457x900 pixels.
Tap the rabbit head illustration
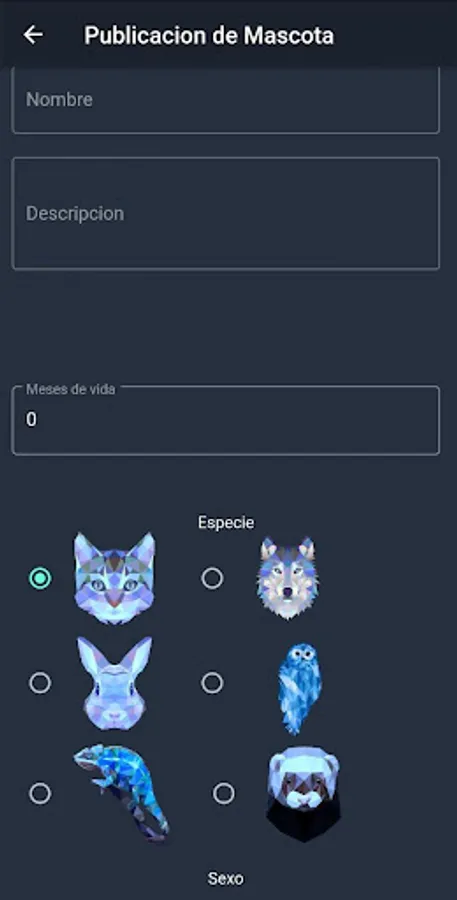[114, 683]
